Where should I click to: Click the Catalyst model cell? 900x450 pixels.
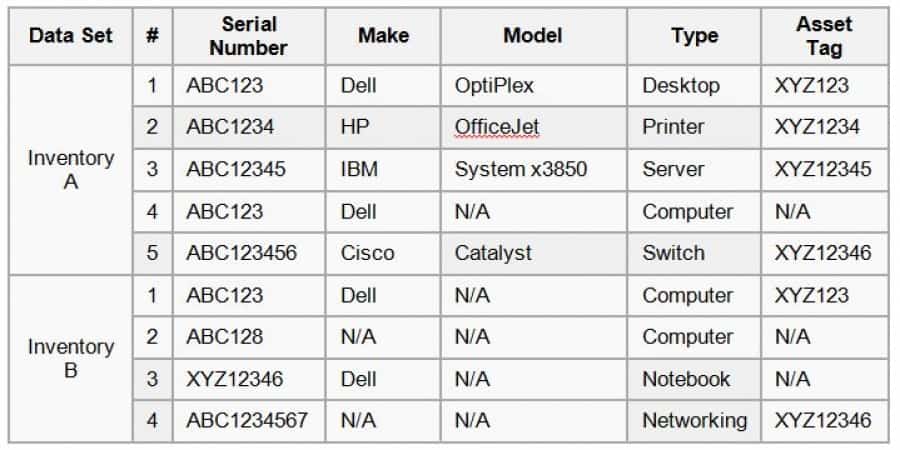click(x=493, y=254)
